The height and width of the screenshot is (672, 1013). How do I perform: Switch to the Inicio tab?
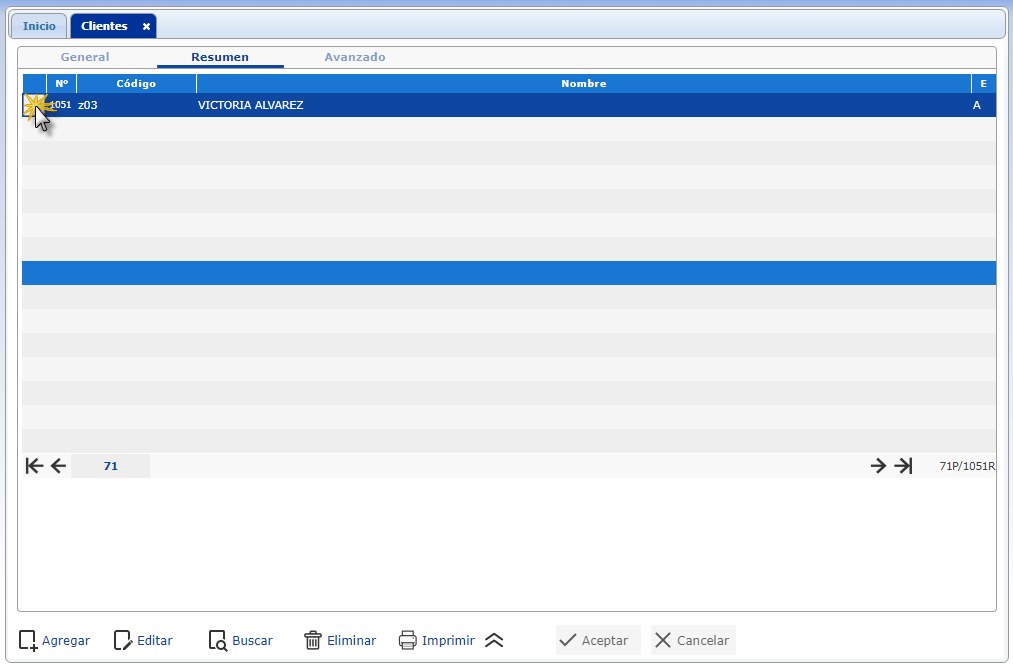39,26
